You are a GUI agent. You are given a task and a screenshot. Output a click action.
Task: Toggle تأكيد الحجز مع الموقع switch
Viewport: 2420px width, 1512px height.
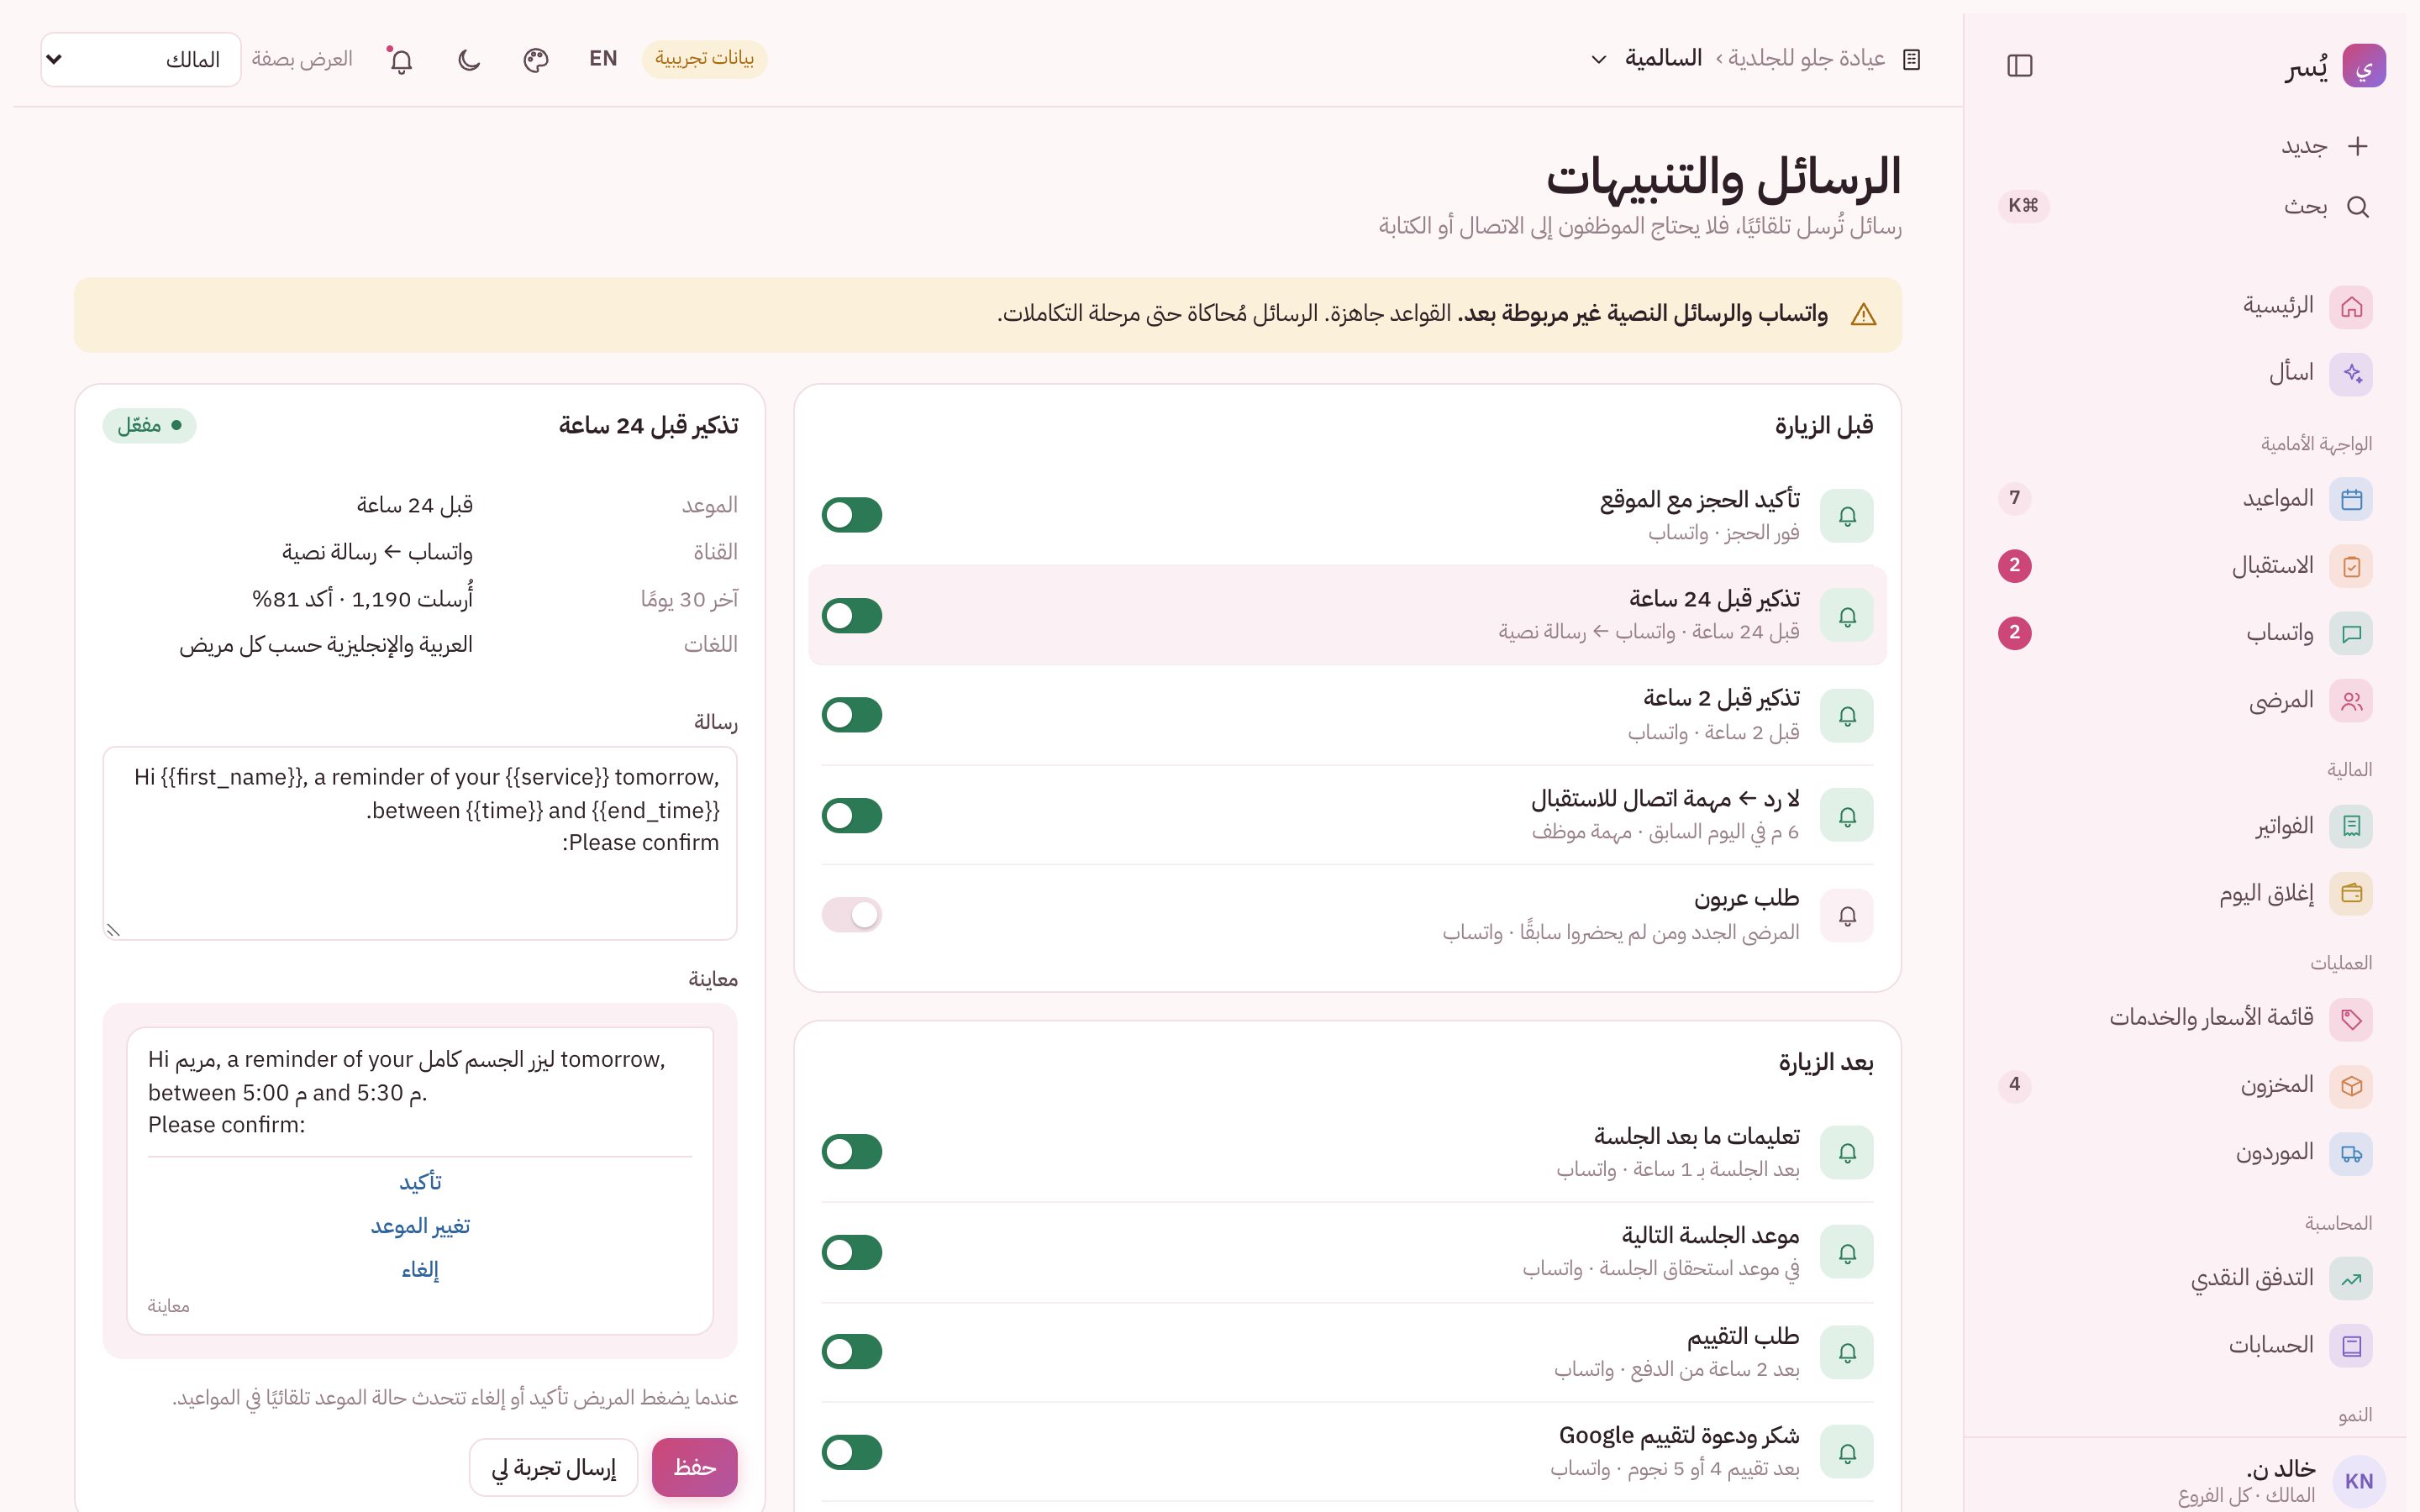(852, 515)
